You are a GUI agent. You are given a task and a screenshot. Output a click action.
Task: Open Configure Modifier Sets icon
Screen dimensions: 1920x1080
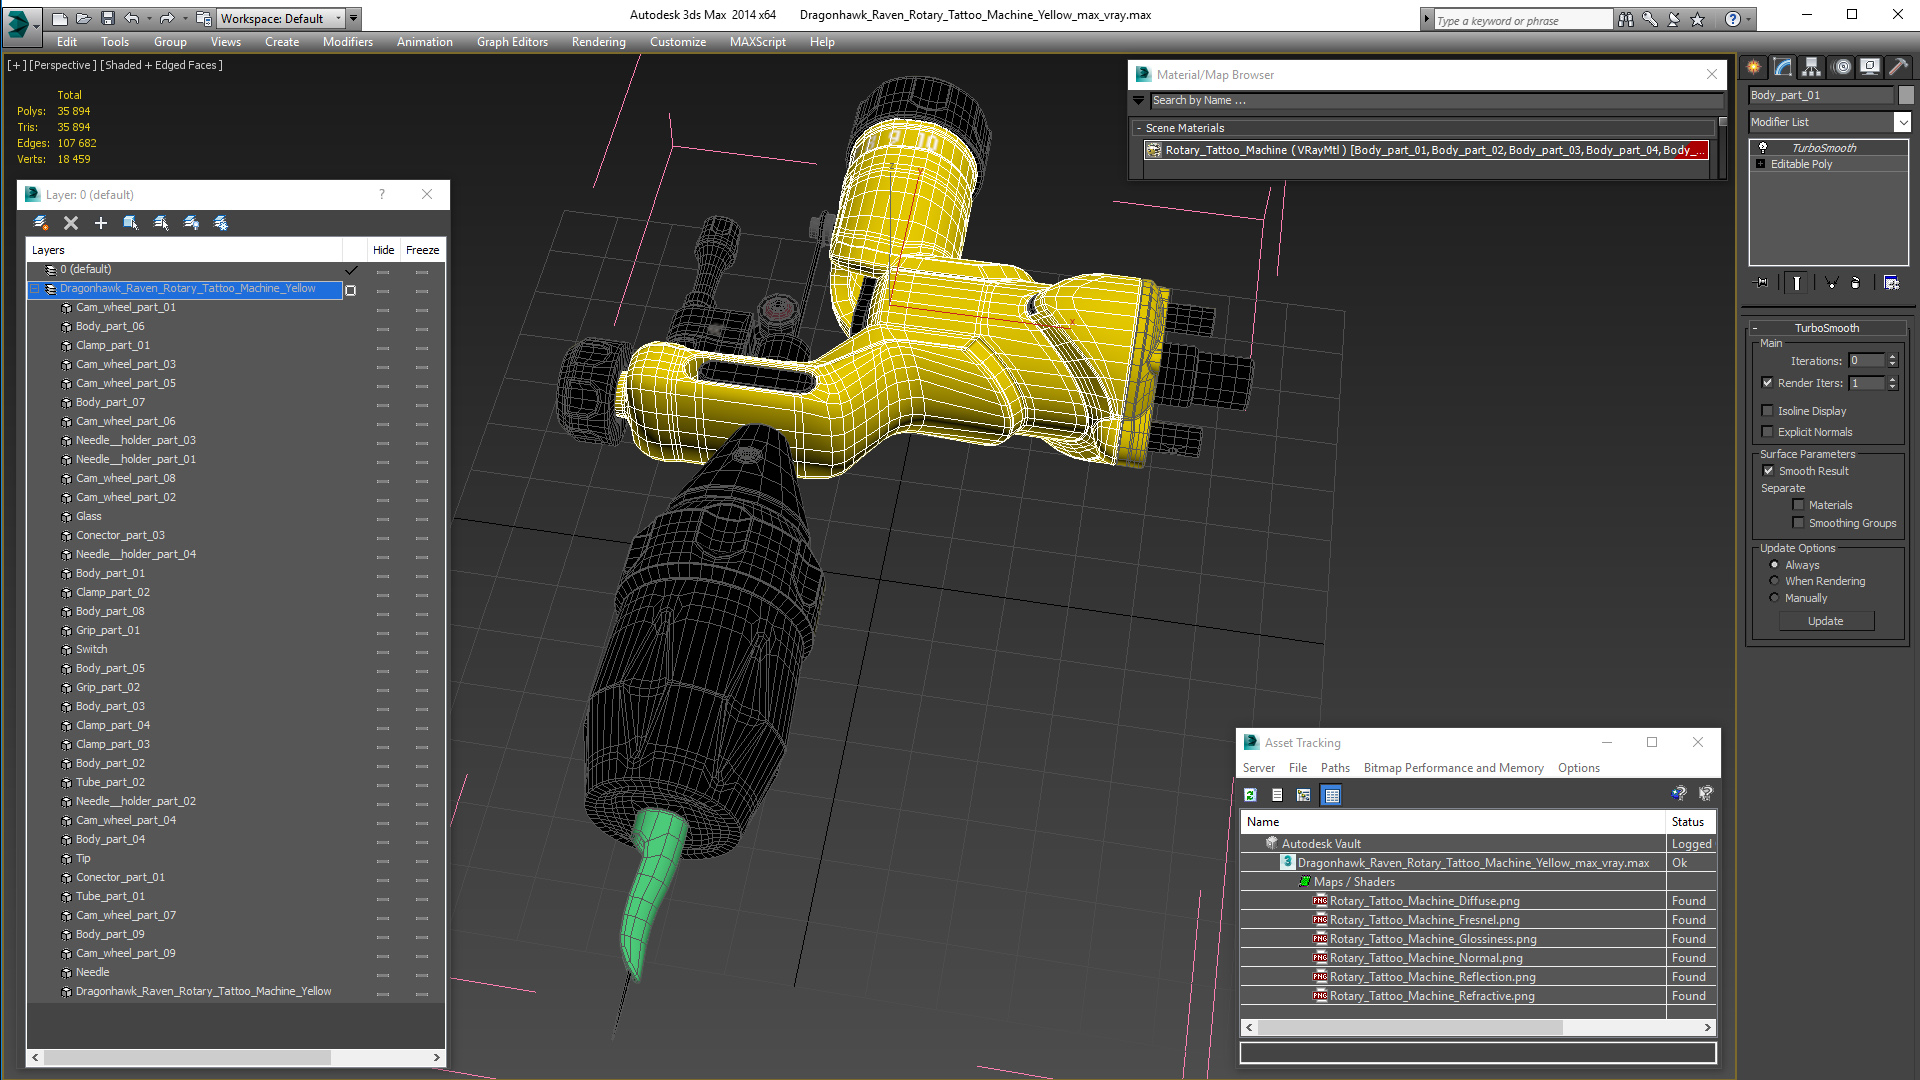(x=1891, y=283)
